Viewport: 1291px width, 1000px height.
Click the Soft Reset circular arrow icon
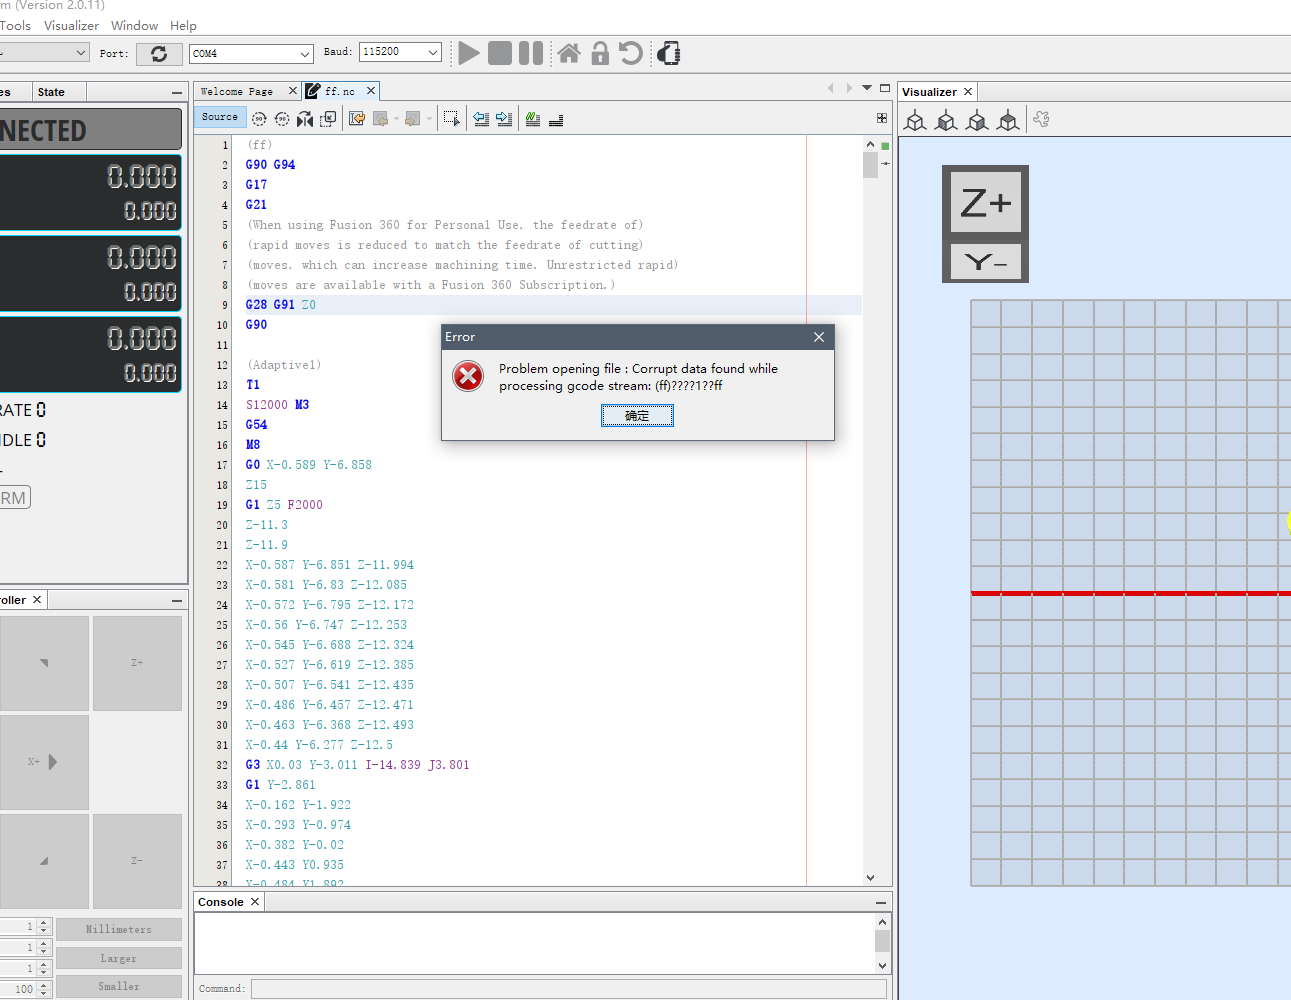[631, 53]
